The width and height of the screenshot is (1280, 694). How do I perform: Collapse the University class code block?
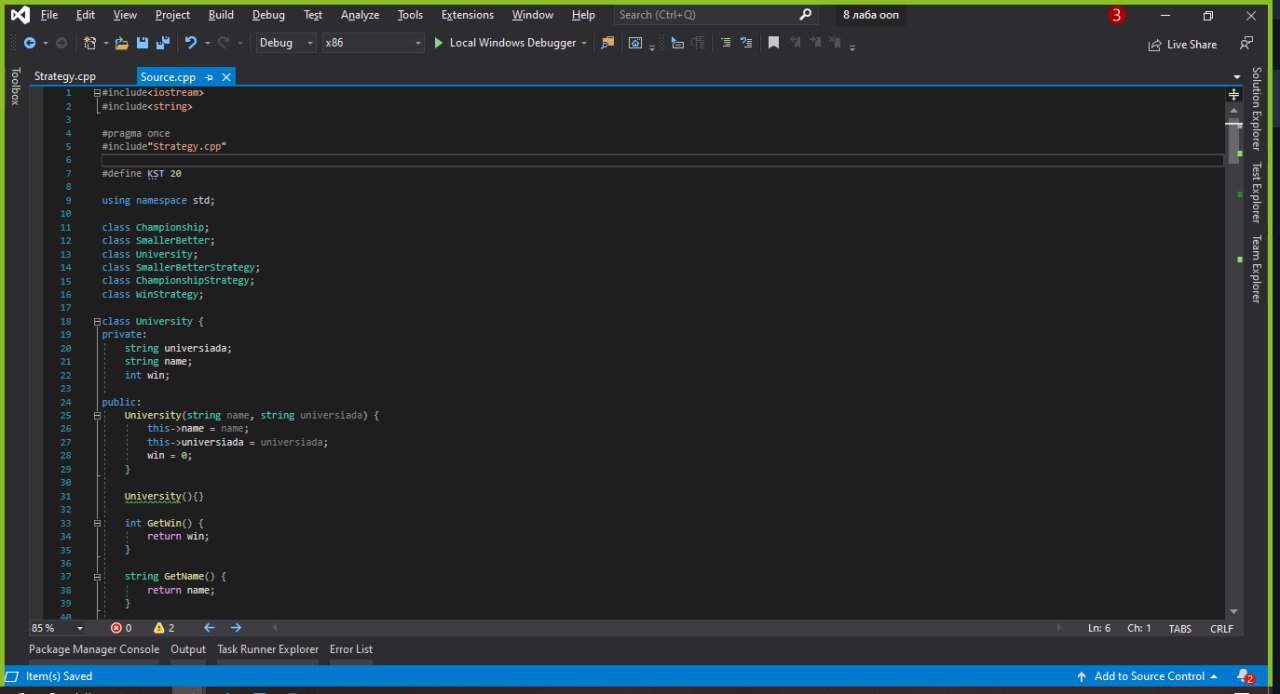(x=97, y=321)
